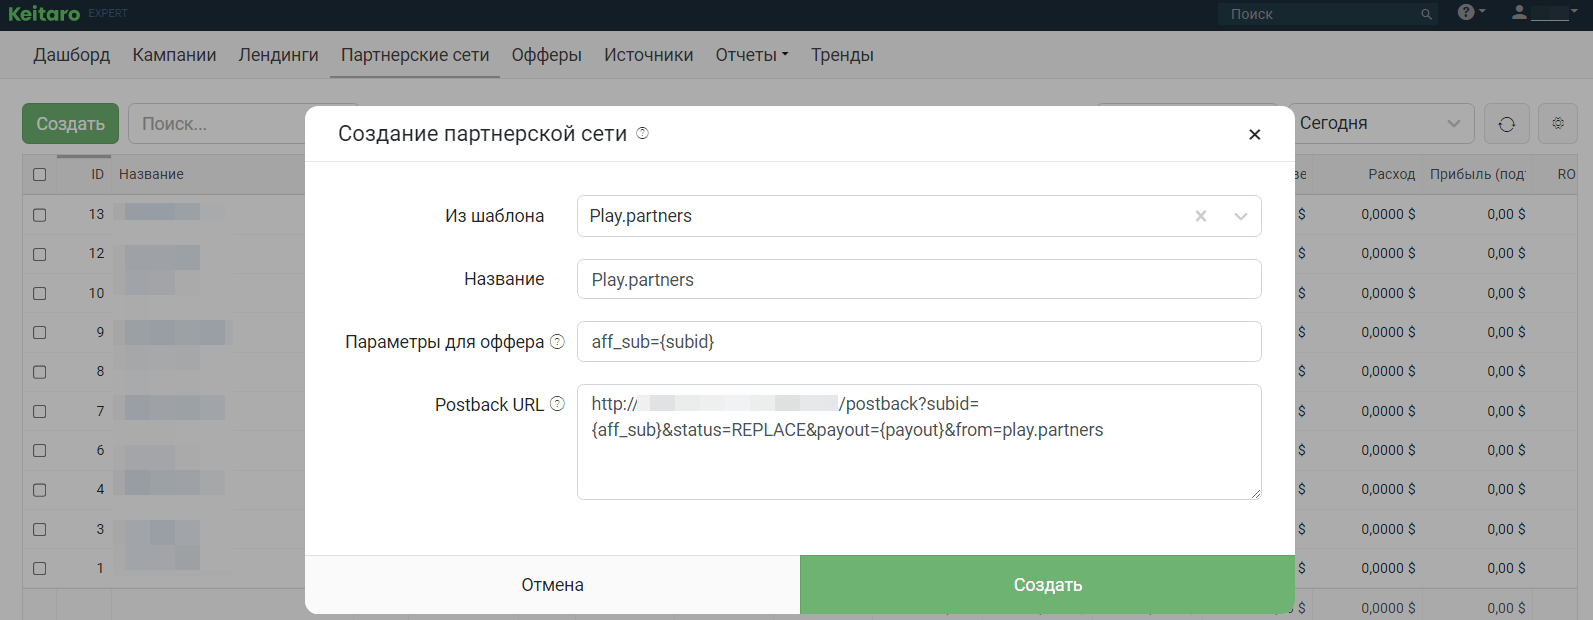Click the EXPERT edition label
The width and height of the screenshot is (1593, 620).
(x=108, y=14)
